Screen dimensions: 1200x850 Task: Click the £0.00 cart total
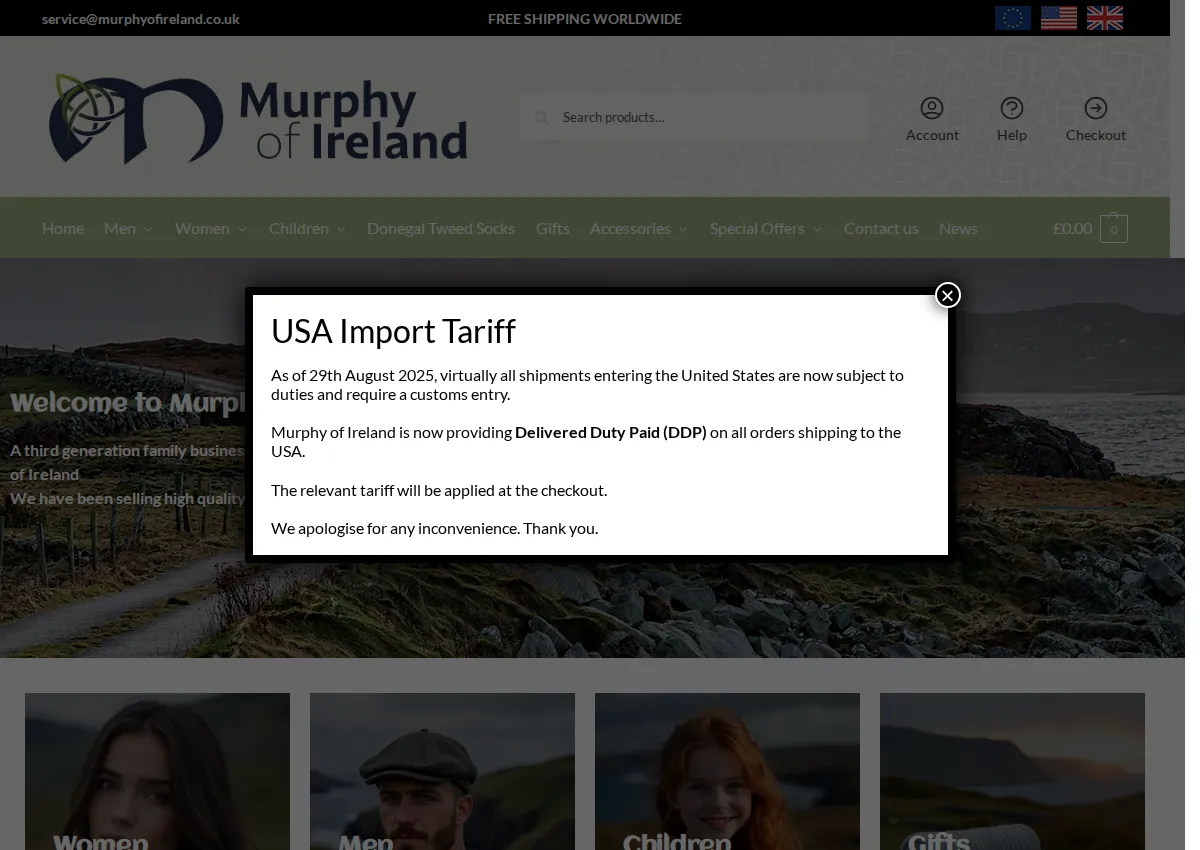pyautogui.click(x=1072, y=228)
